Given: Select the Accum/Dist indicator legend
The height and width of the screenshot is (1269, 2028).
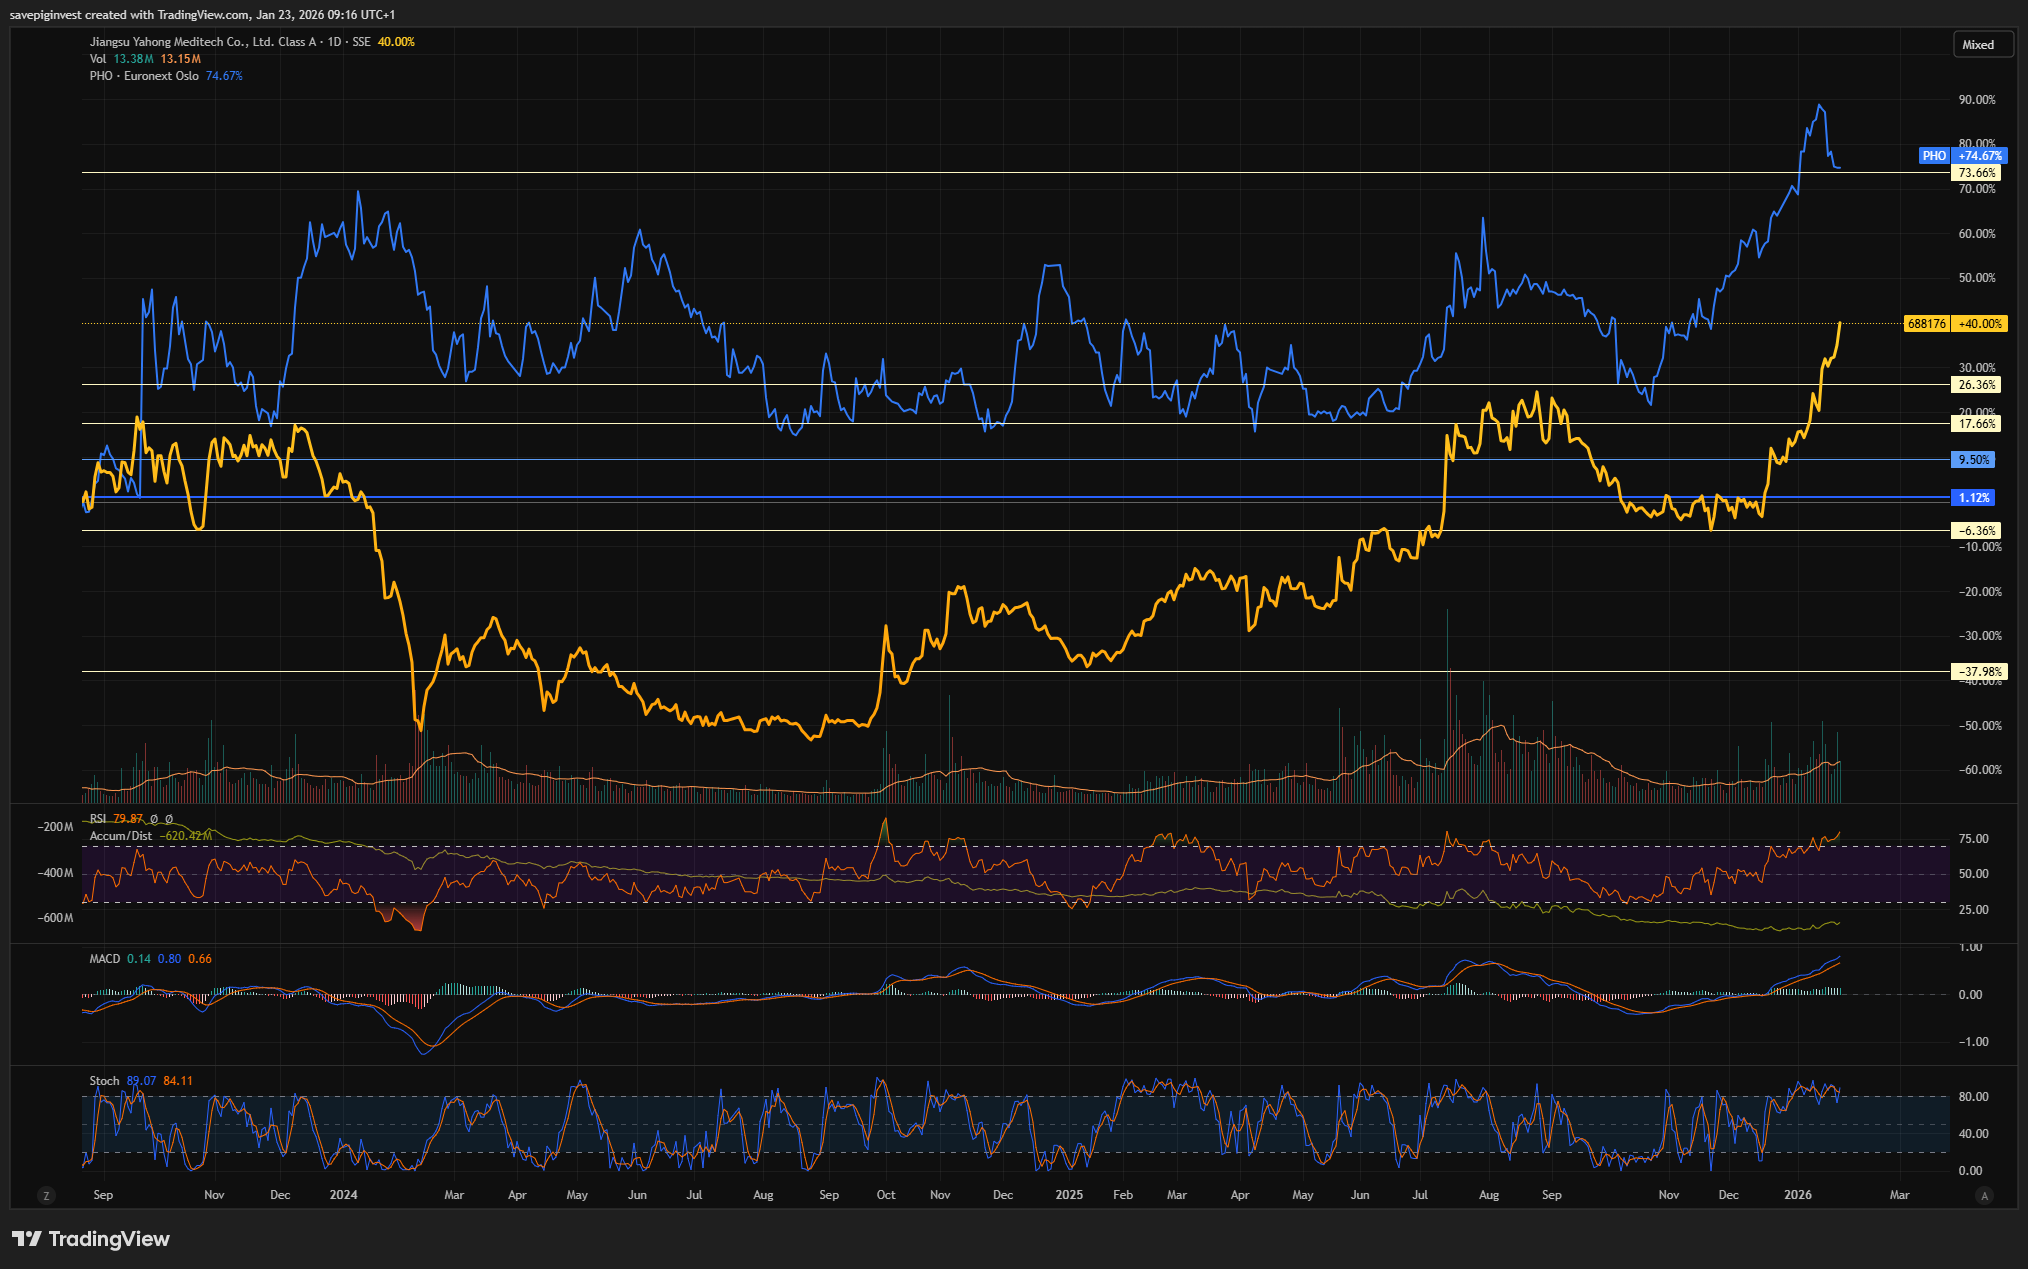Looking at the screenshot, I should [x=121, y=836].
